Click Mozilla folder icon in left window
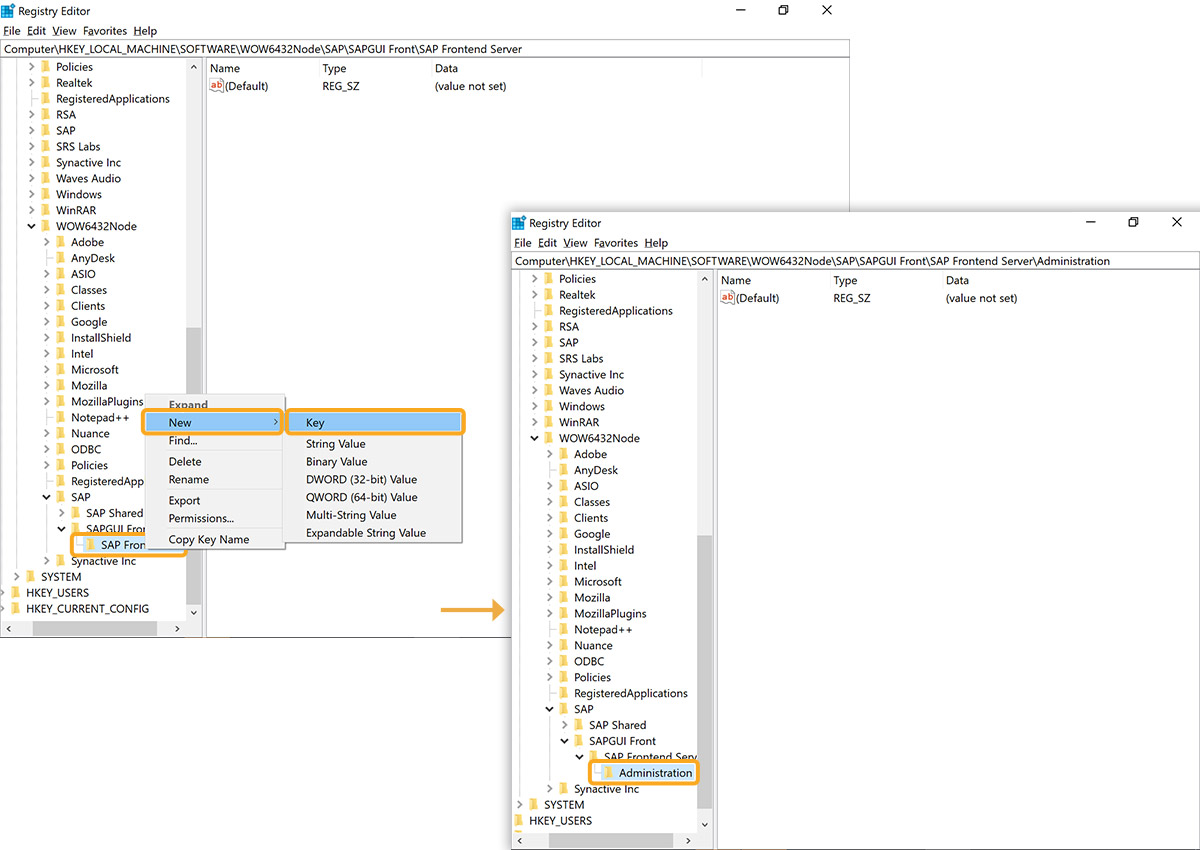This screenshot has height=850, width=1200. point(60,386)
